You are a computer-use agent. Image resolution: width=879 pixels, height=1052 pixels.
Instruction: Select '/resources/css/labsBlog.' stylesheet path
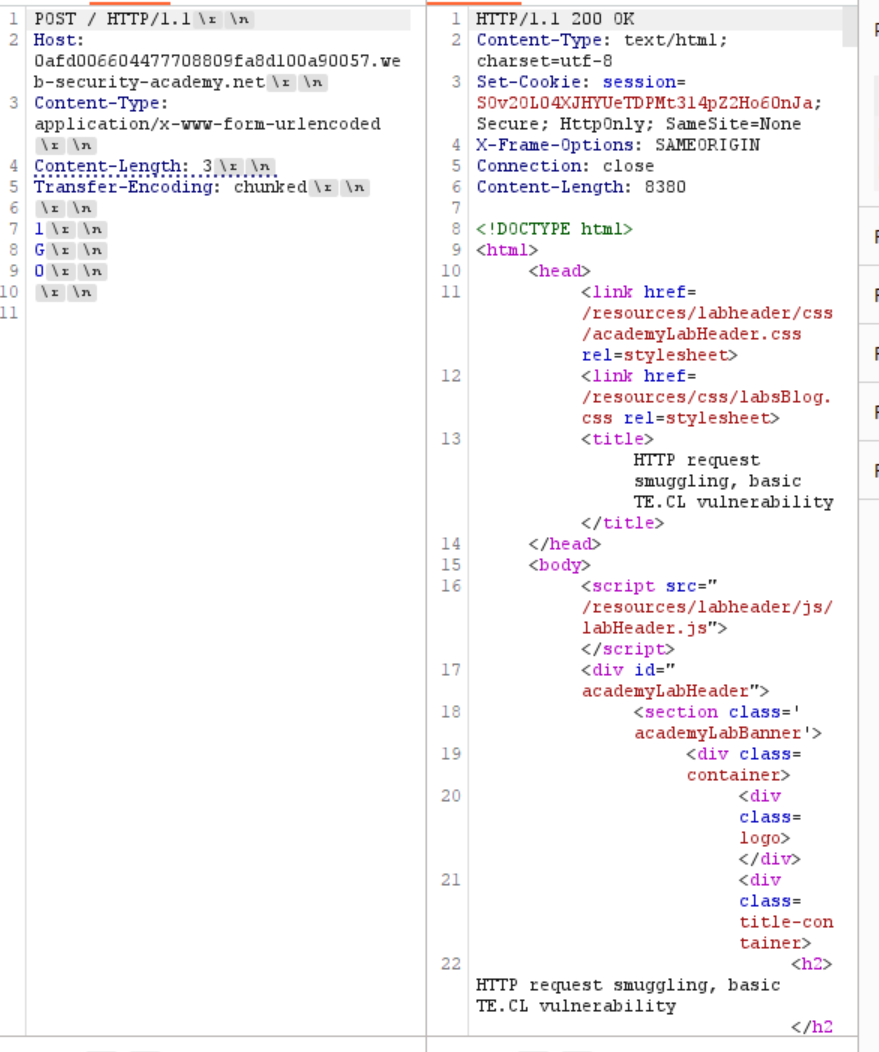pos(707,397)
